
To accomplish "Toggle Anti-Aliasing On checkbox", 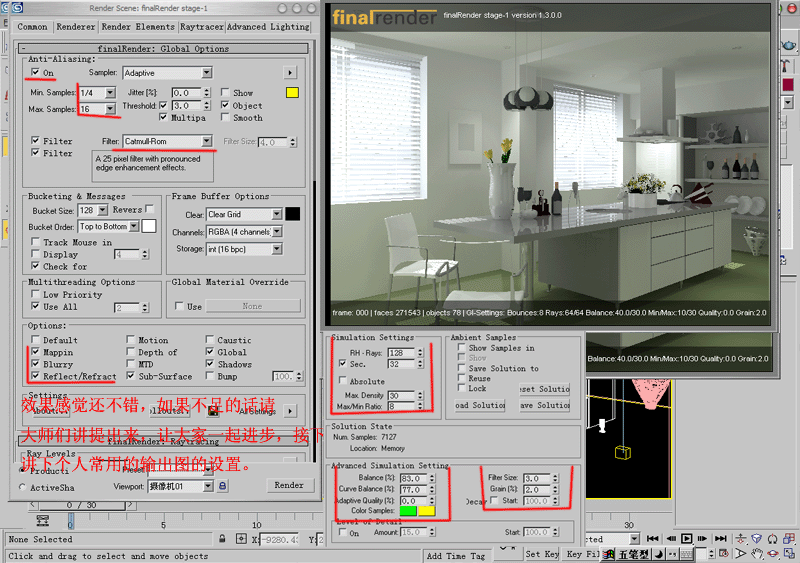I will pyautogui.click(x=35, y=72).
